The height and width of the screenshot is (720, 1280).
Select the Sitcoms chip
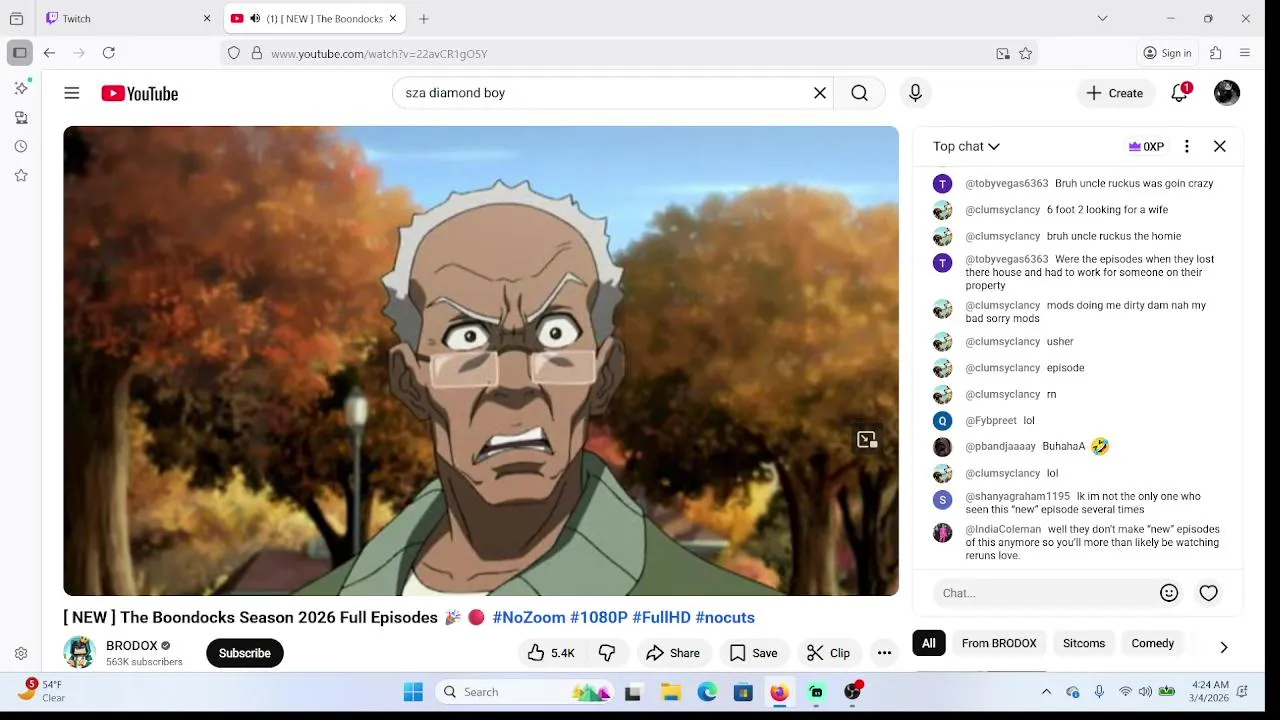pos(1084,643)
